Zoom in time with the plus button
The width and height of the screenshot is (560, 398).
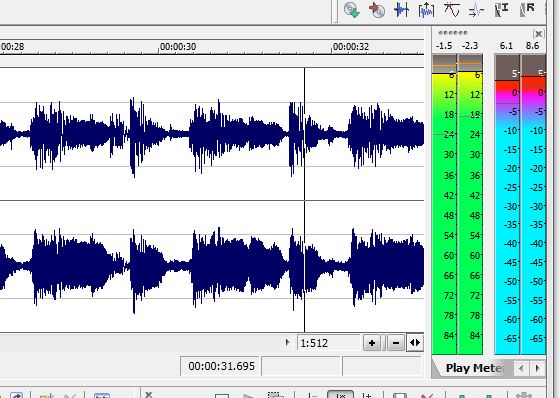tap(372, 343)
